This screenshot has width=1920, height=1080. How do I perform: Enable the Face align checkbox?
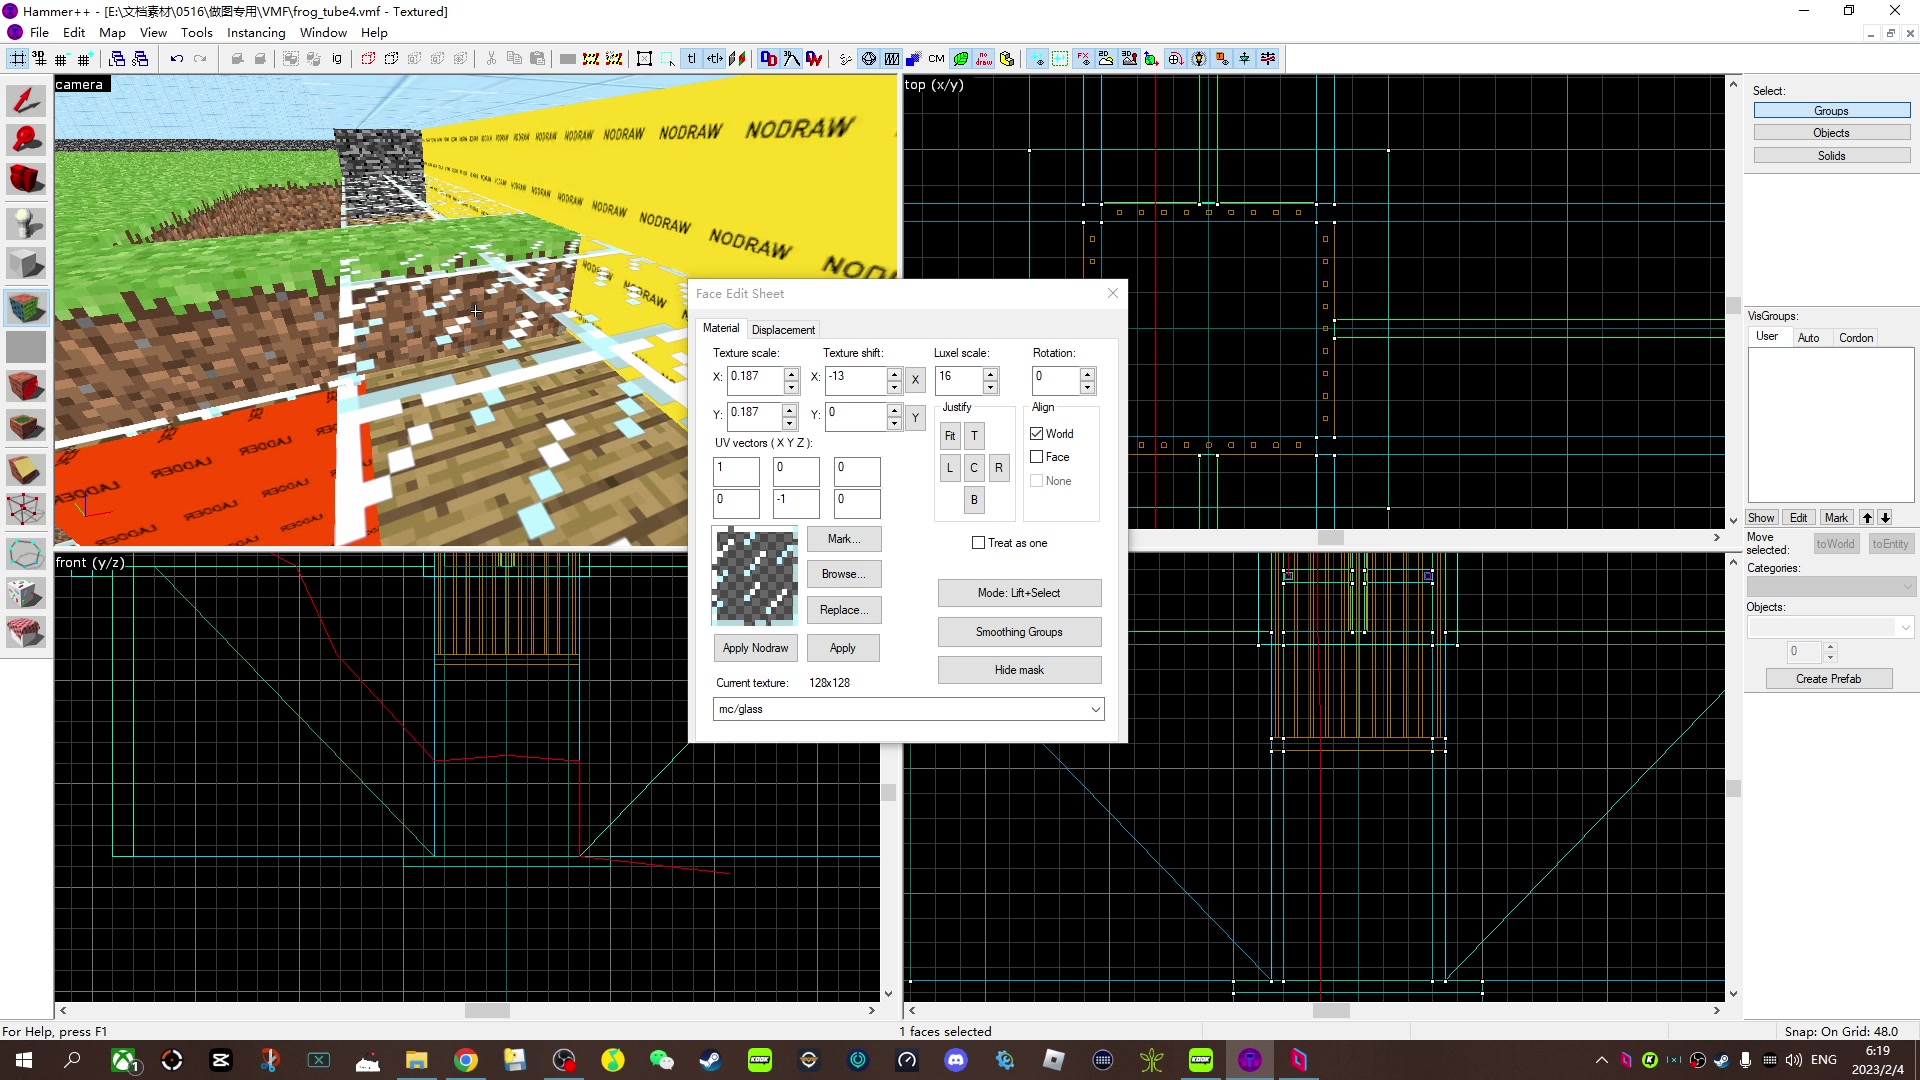click(1037, 457)
